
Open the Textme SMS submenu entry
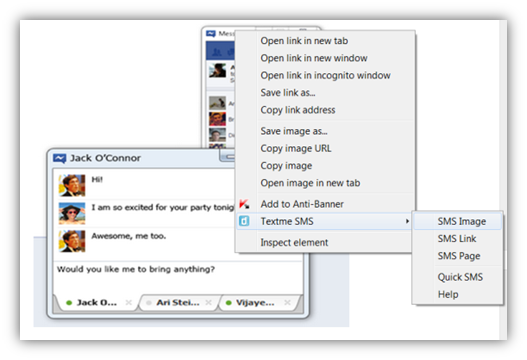(x=325, y=221)
